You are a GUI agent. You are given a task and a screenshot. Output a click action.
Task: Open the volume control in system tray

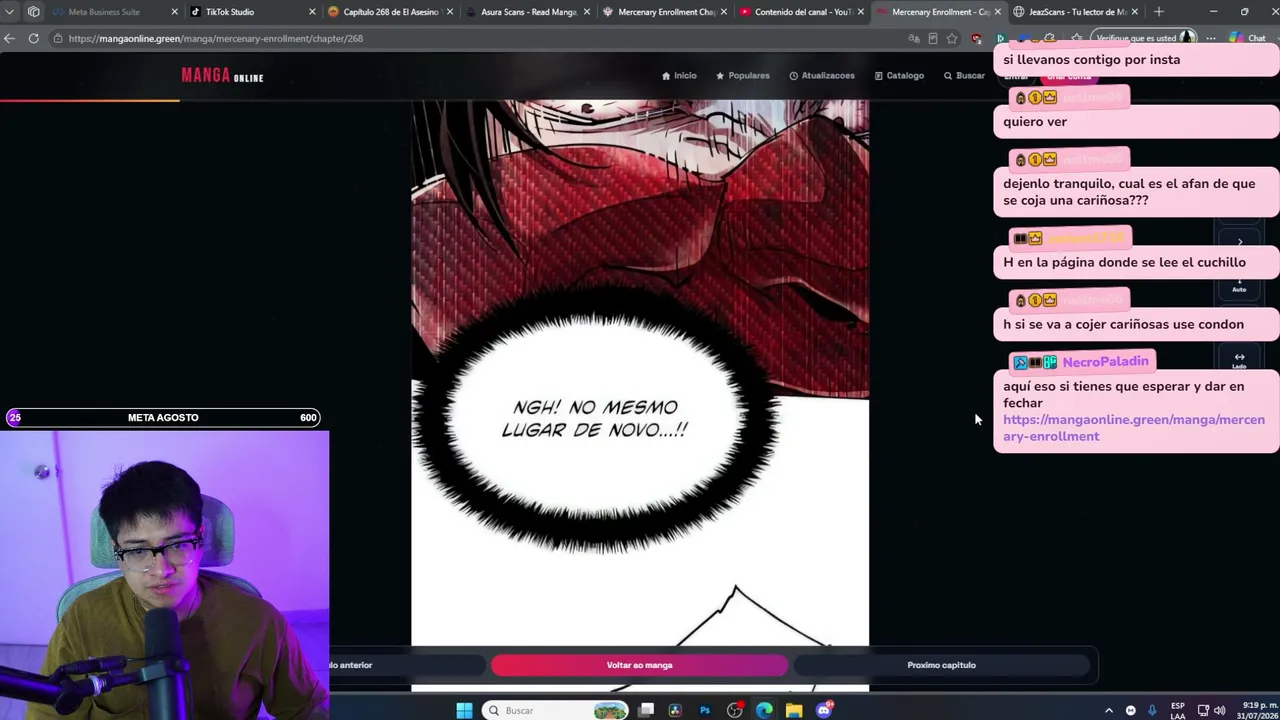[x=1219, y=710]
